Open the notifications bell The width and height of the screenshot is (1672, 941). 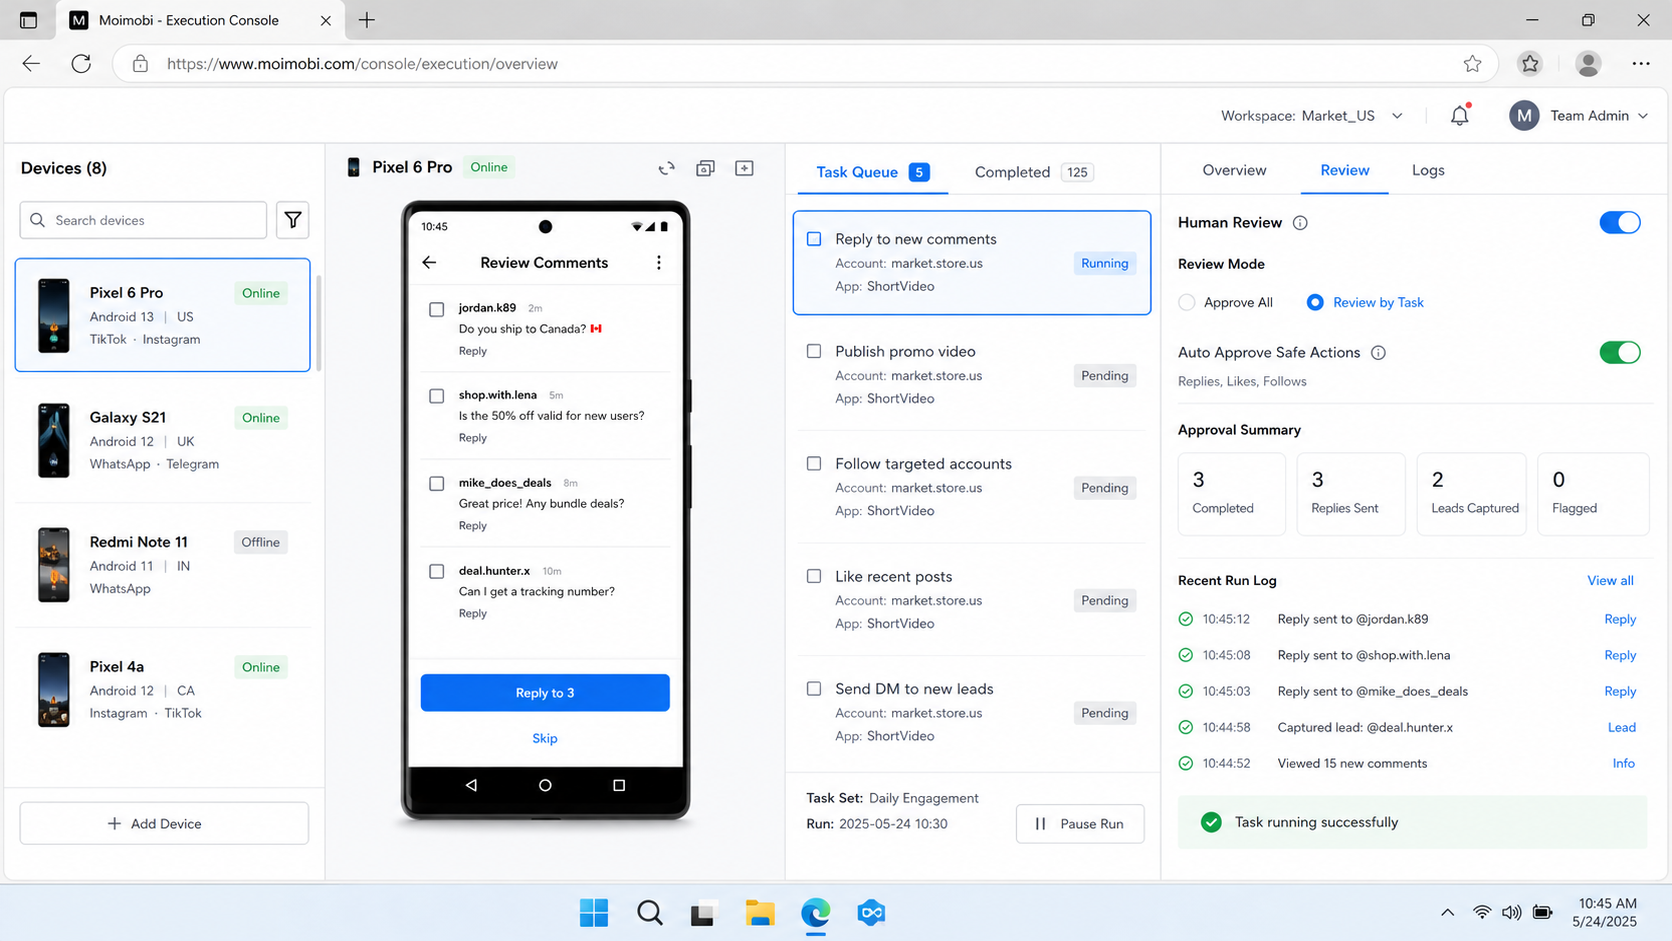pos(1460,115)
